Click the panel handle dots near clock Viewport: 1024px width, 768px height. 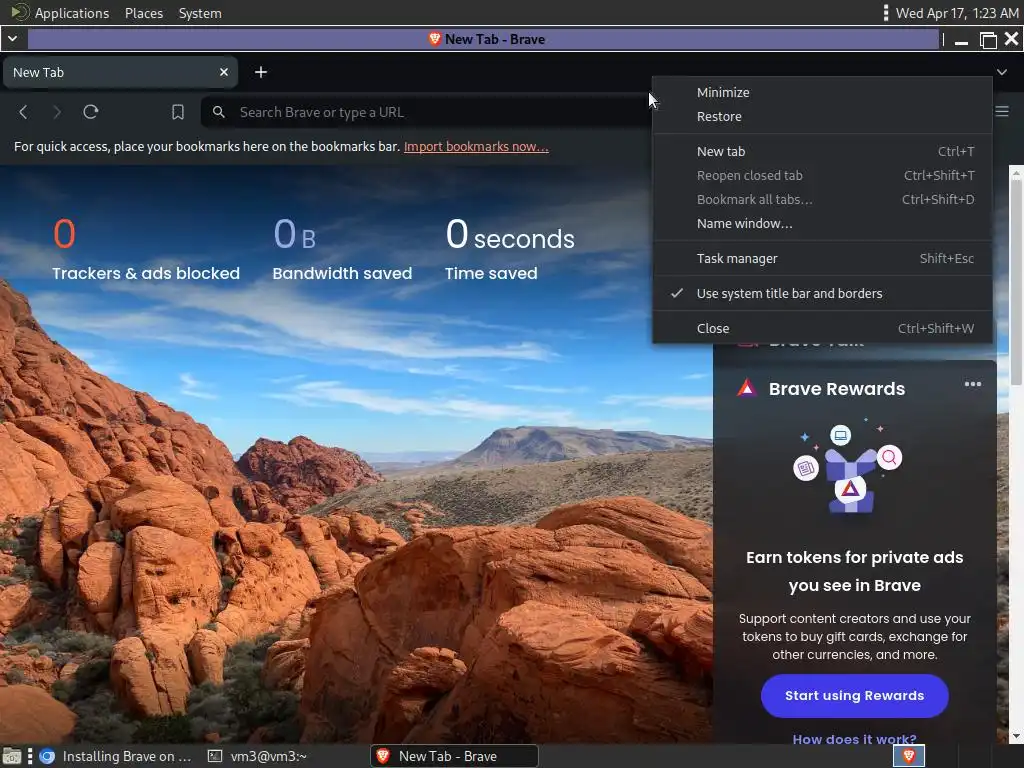pyautogui.click(x=886, y=13)
